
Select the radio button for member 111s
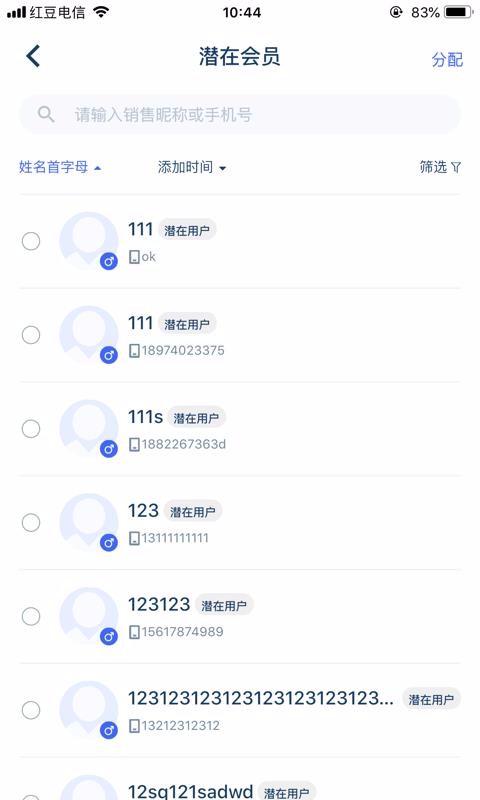[31, 429]
